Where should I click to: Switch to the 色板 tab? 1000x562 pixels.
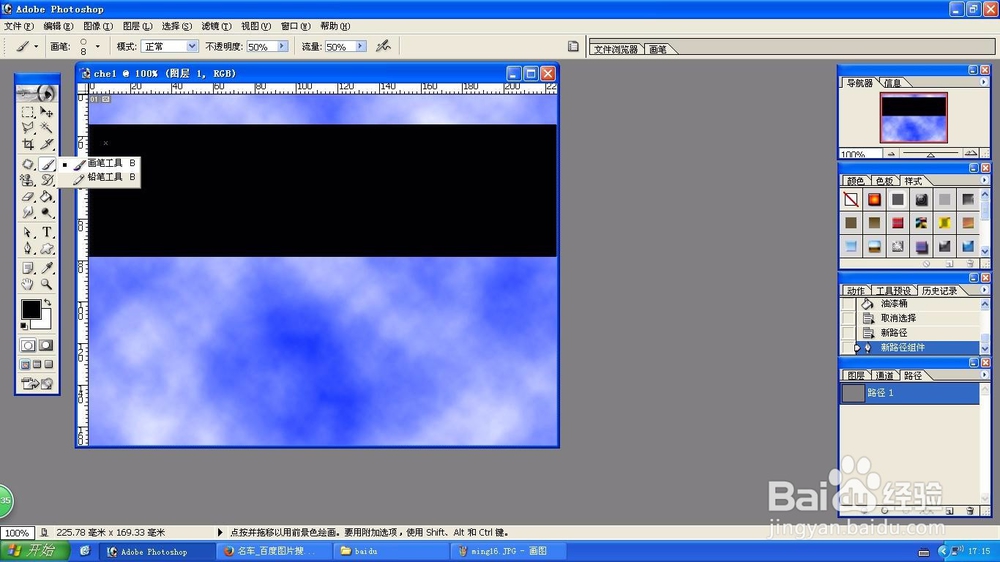click(884, 181)
